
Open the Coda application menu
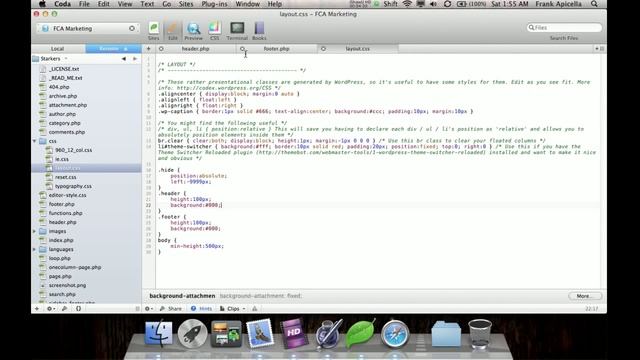click(62, 4)
